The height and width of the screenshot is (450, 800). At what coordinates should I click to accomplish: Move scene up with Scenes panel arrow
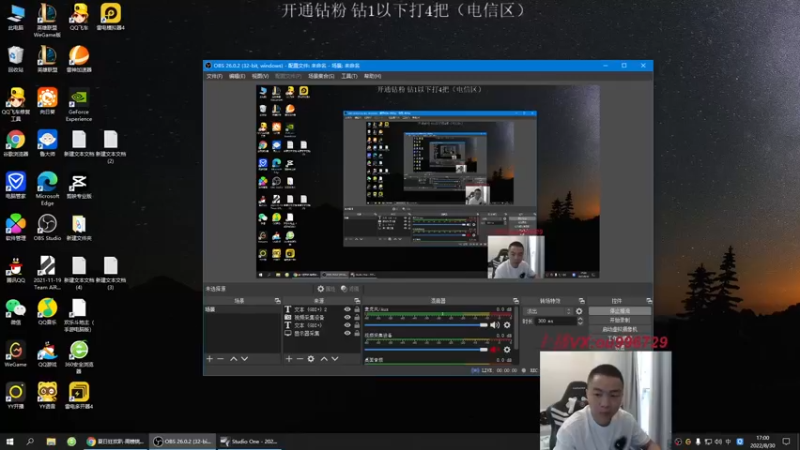[x=233, y=359]
